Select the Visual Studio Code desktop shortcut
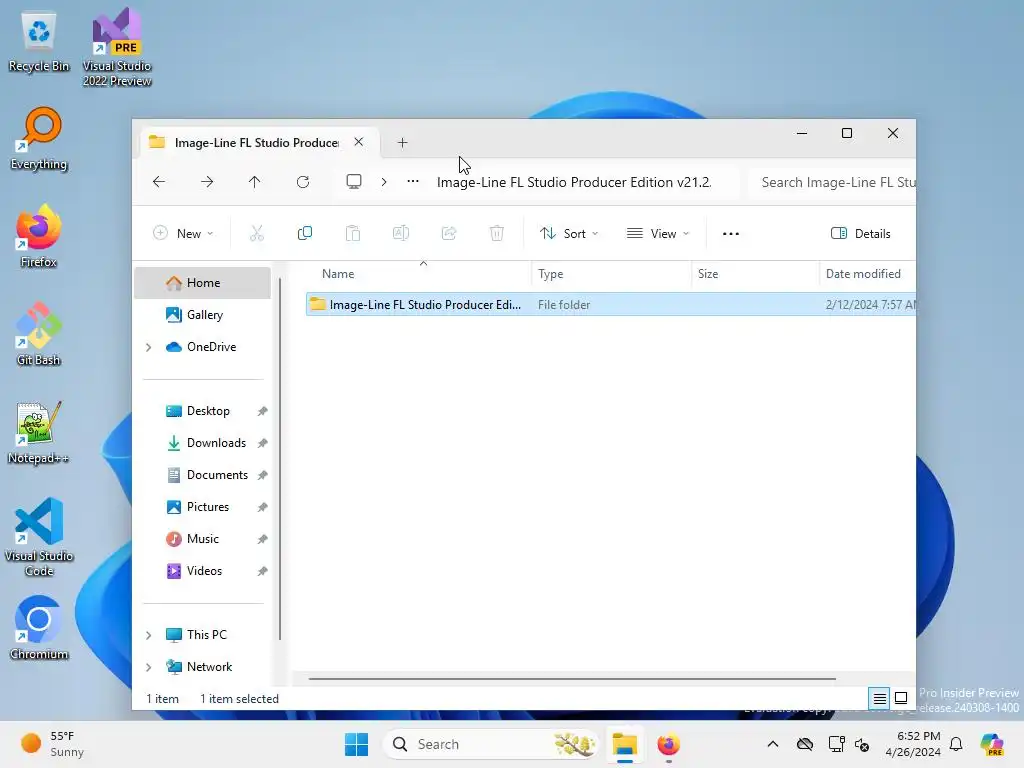The image size is (1024, 768). pyautogui.click(x=39, y=537)
